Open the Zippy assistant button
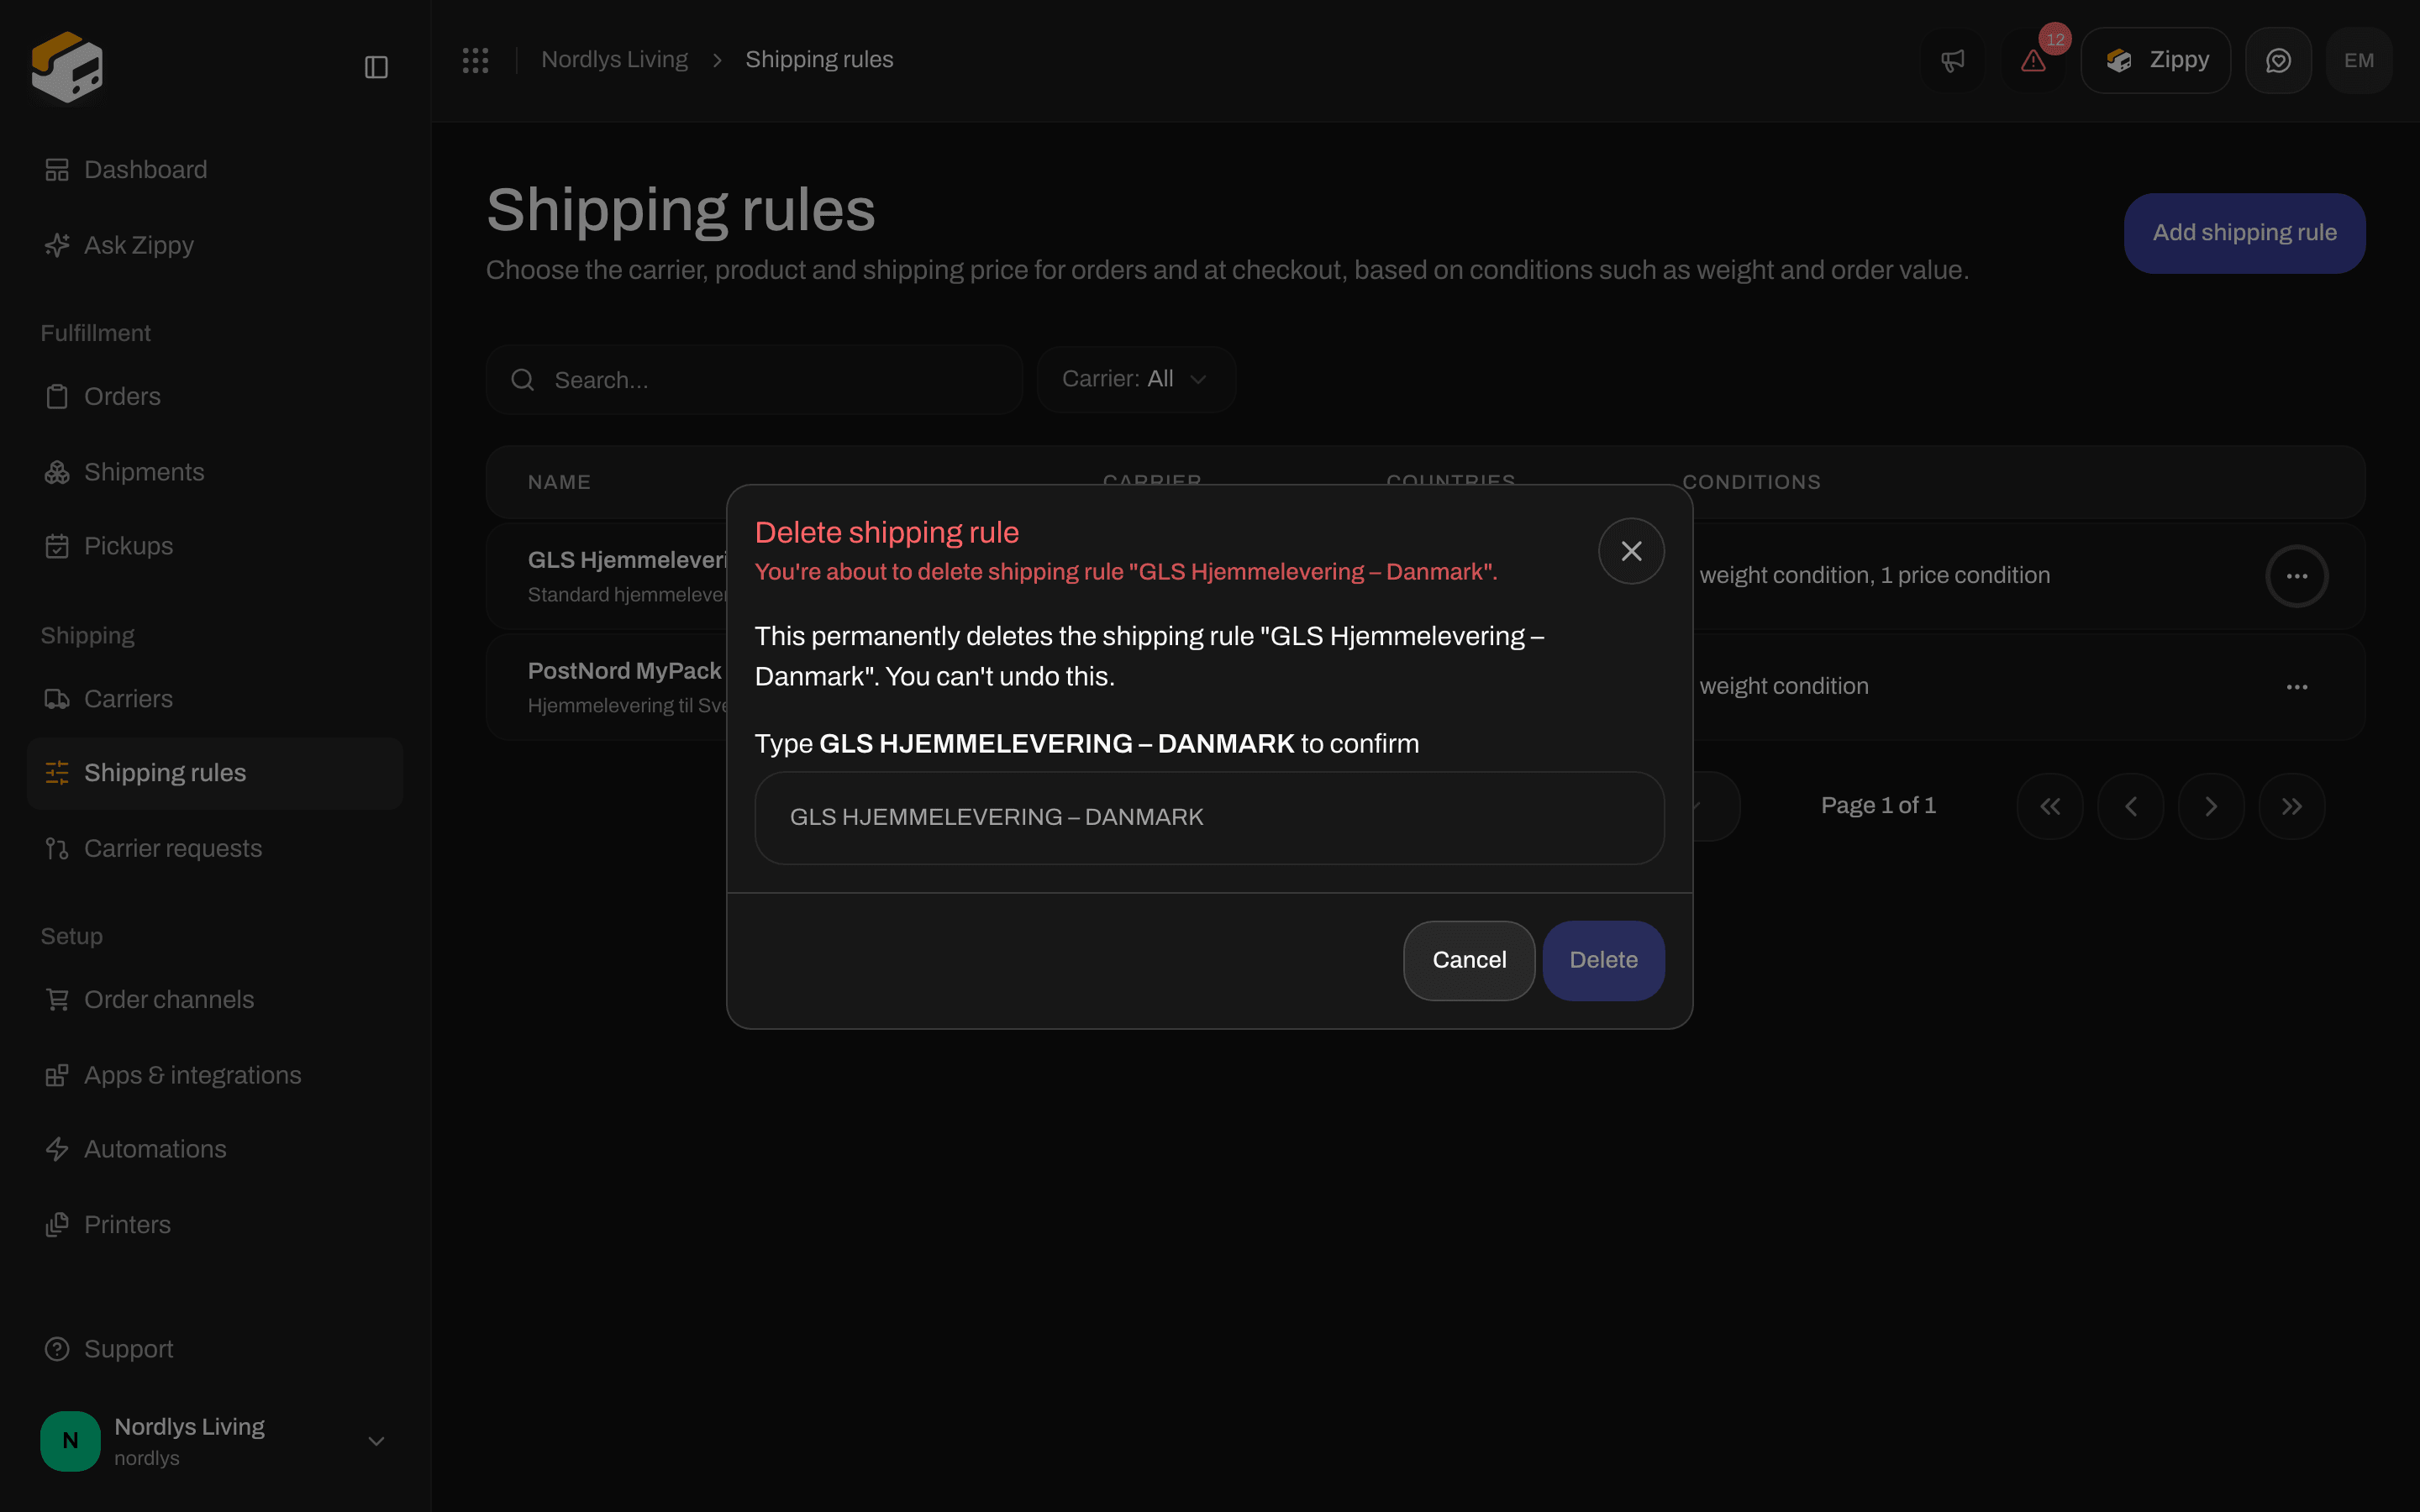The width and height of the screenshot is (2420, 1512). [x=2156, y=60]
